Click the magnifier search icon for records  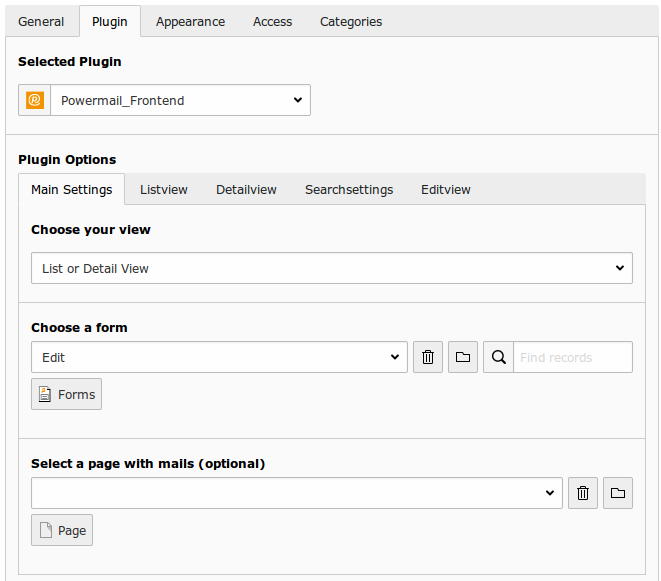point(498,357)
